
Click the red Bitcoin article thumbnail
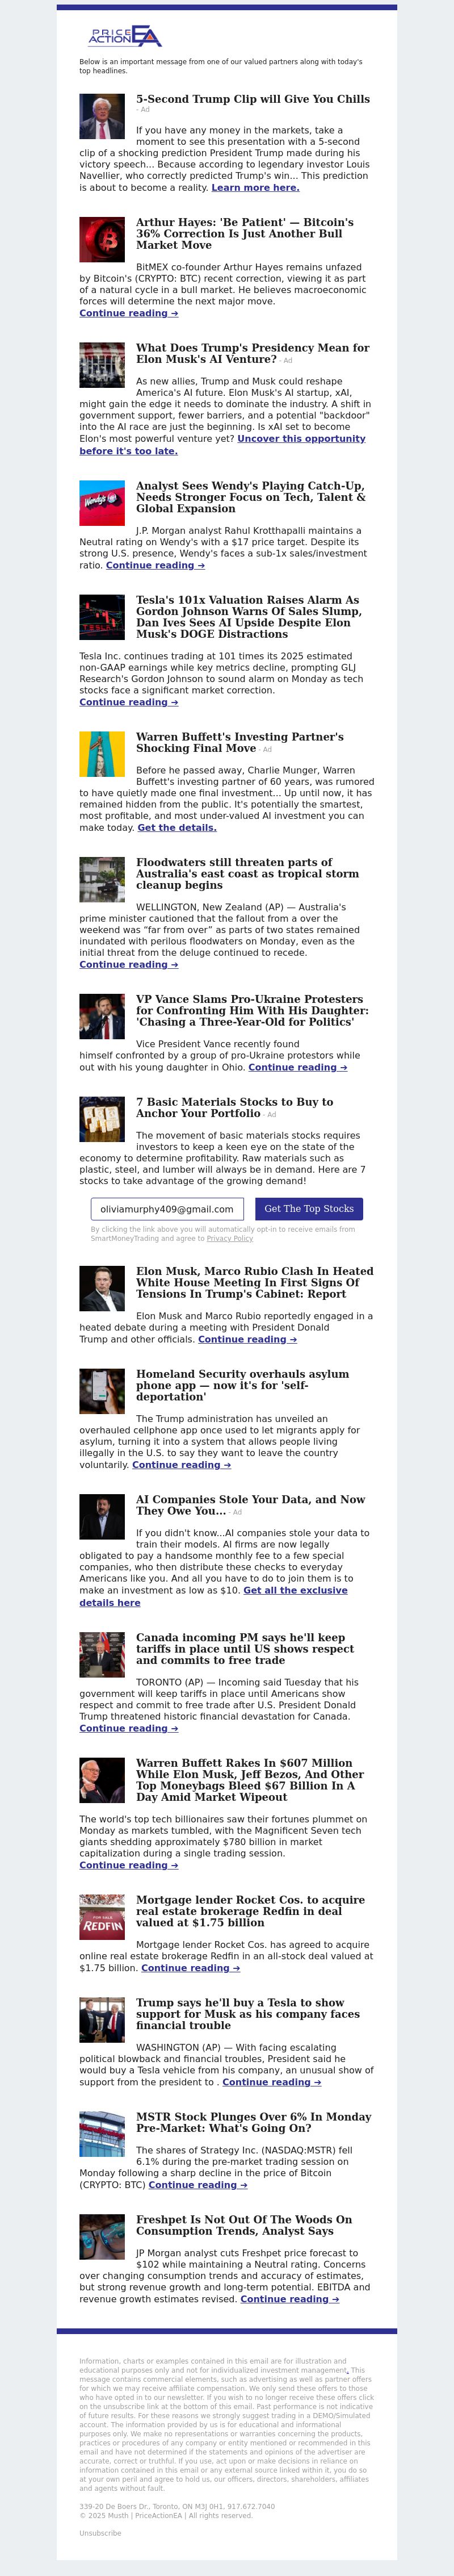tap(102, 240)
